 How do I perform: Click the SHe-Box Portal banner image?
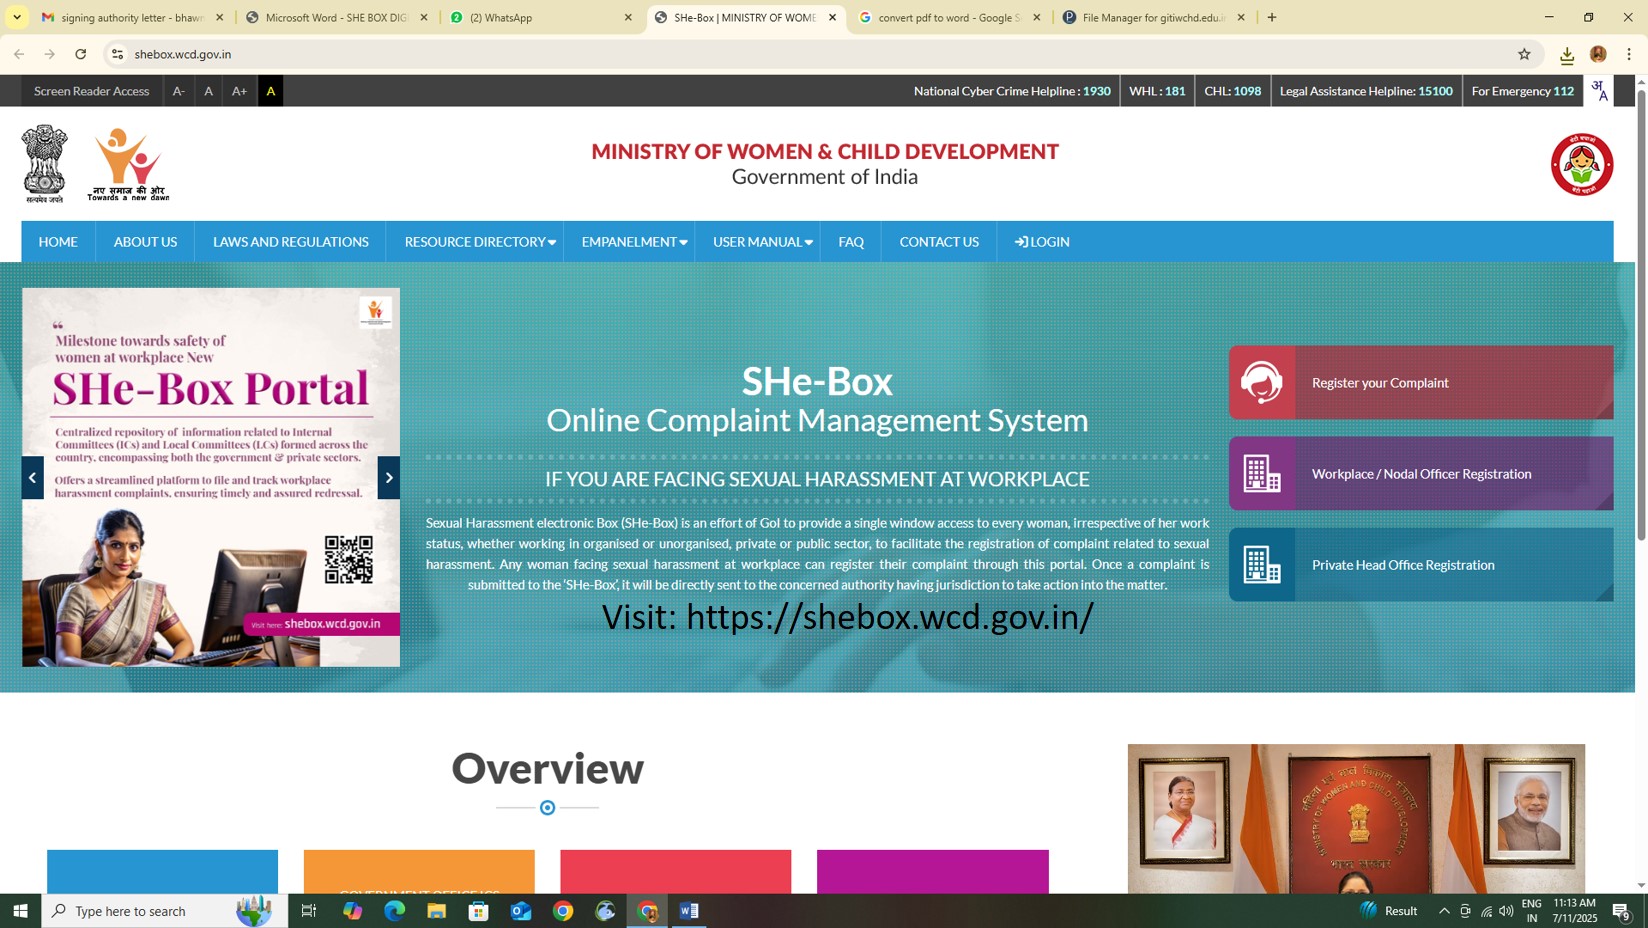click(211, 478)
